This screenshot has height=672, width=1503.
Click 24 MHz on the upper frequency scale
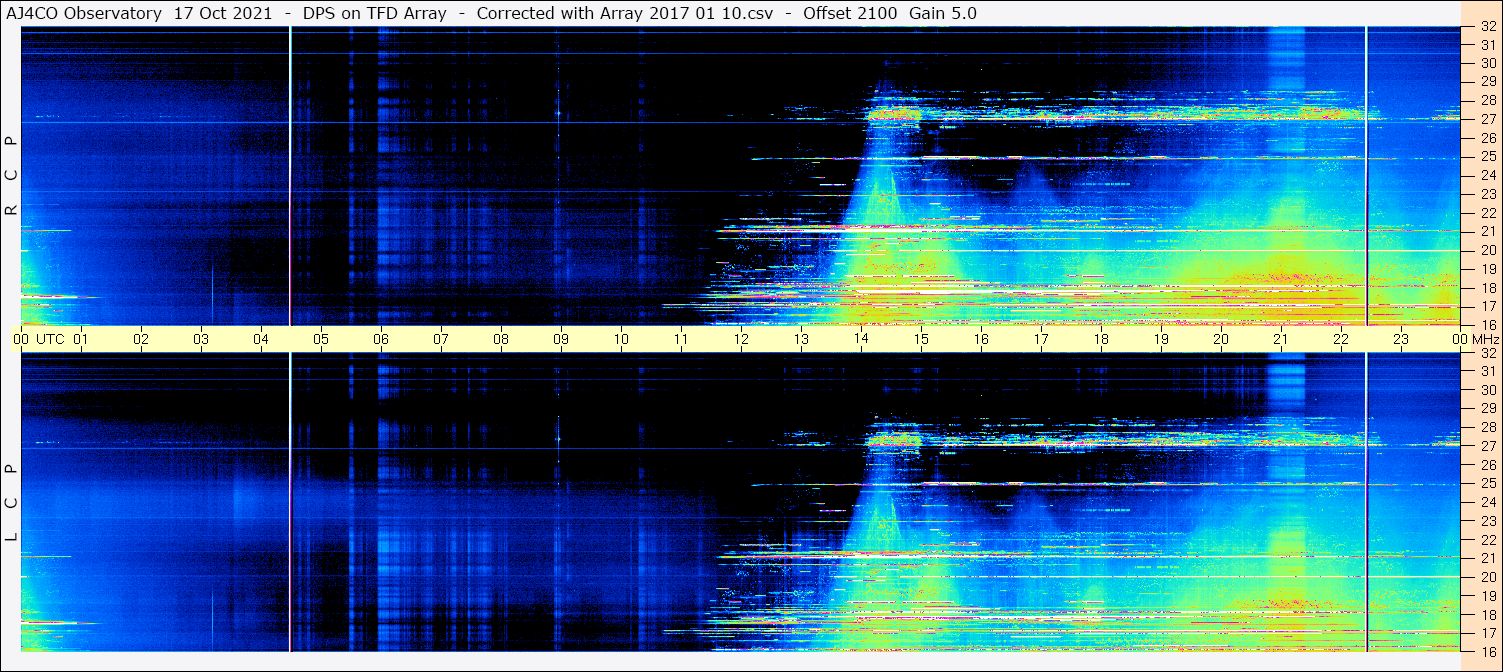[x=1487, y=175]
